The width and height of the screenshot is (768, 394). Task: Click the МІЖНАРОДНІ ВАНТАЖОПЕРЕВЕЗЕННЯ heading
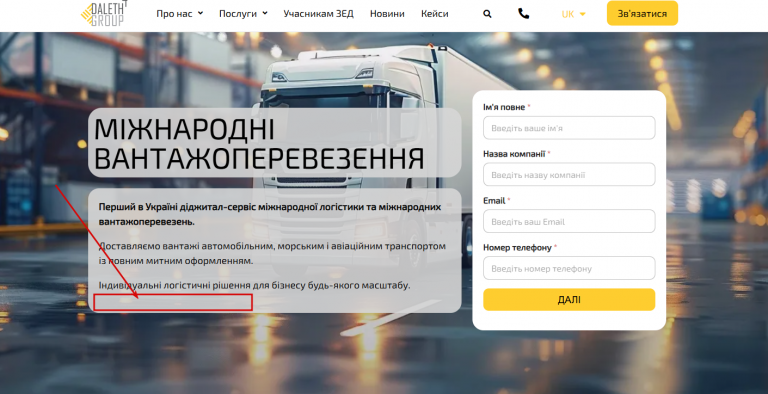259,144
